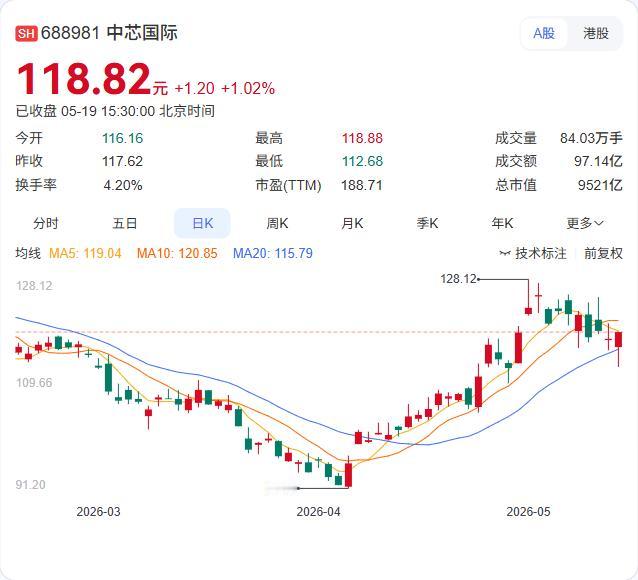Viewport: 638px width, 580px height.
Task: Select the 年K tab
Action: (x=502, y=223)
